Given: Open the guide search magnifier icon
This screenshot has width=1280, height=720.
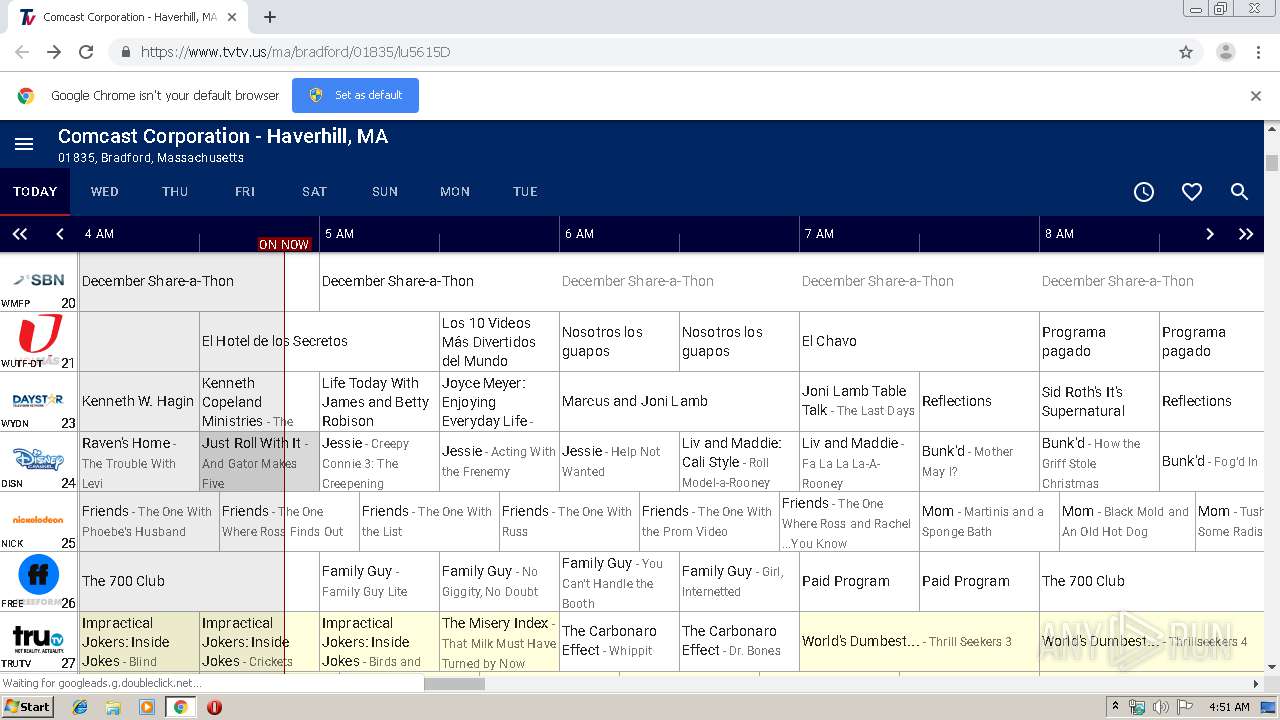Looking at the screenshot, I should click(x=1239, y=192).
